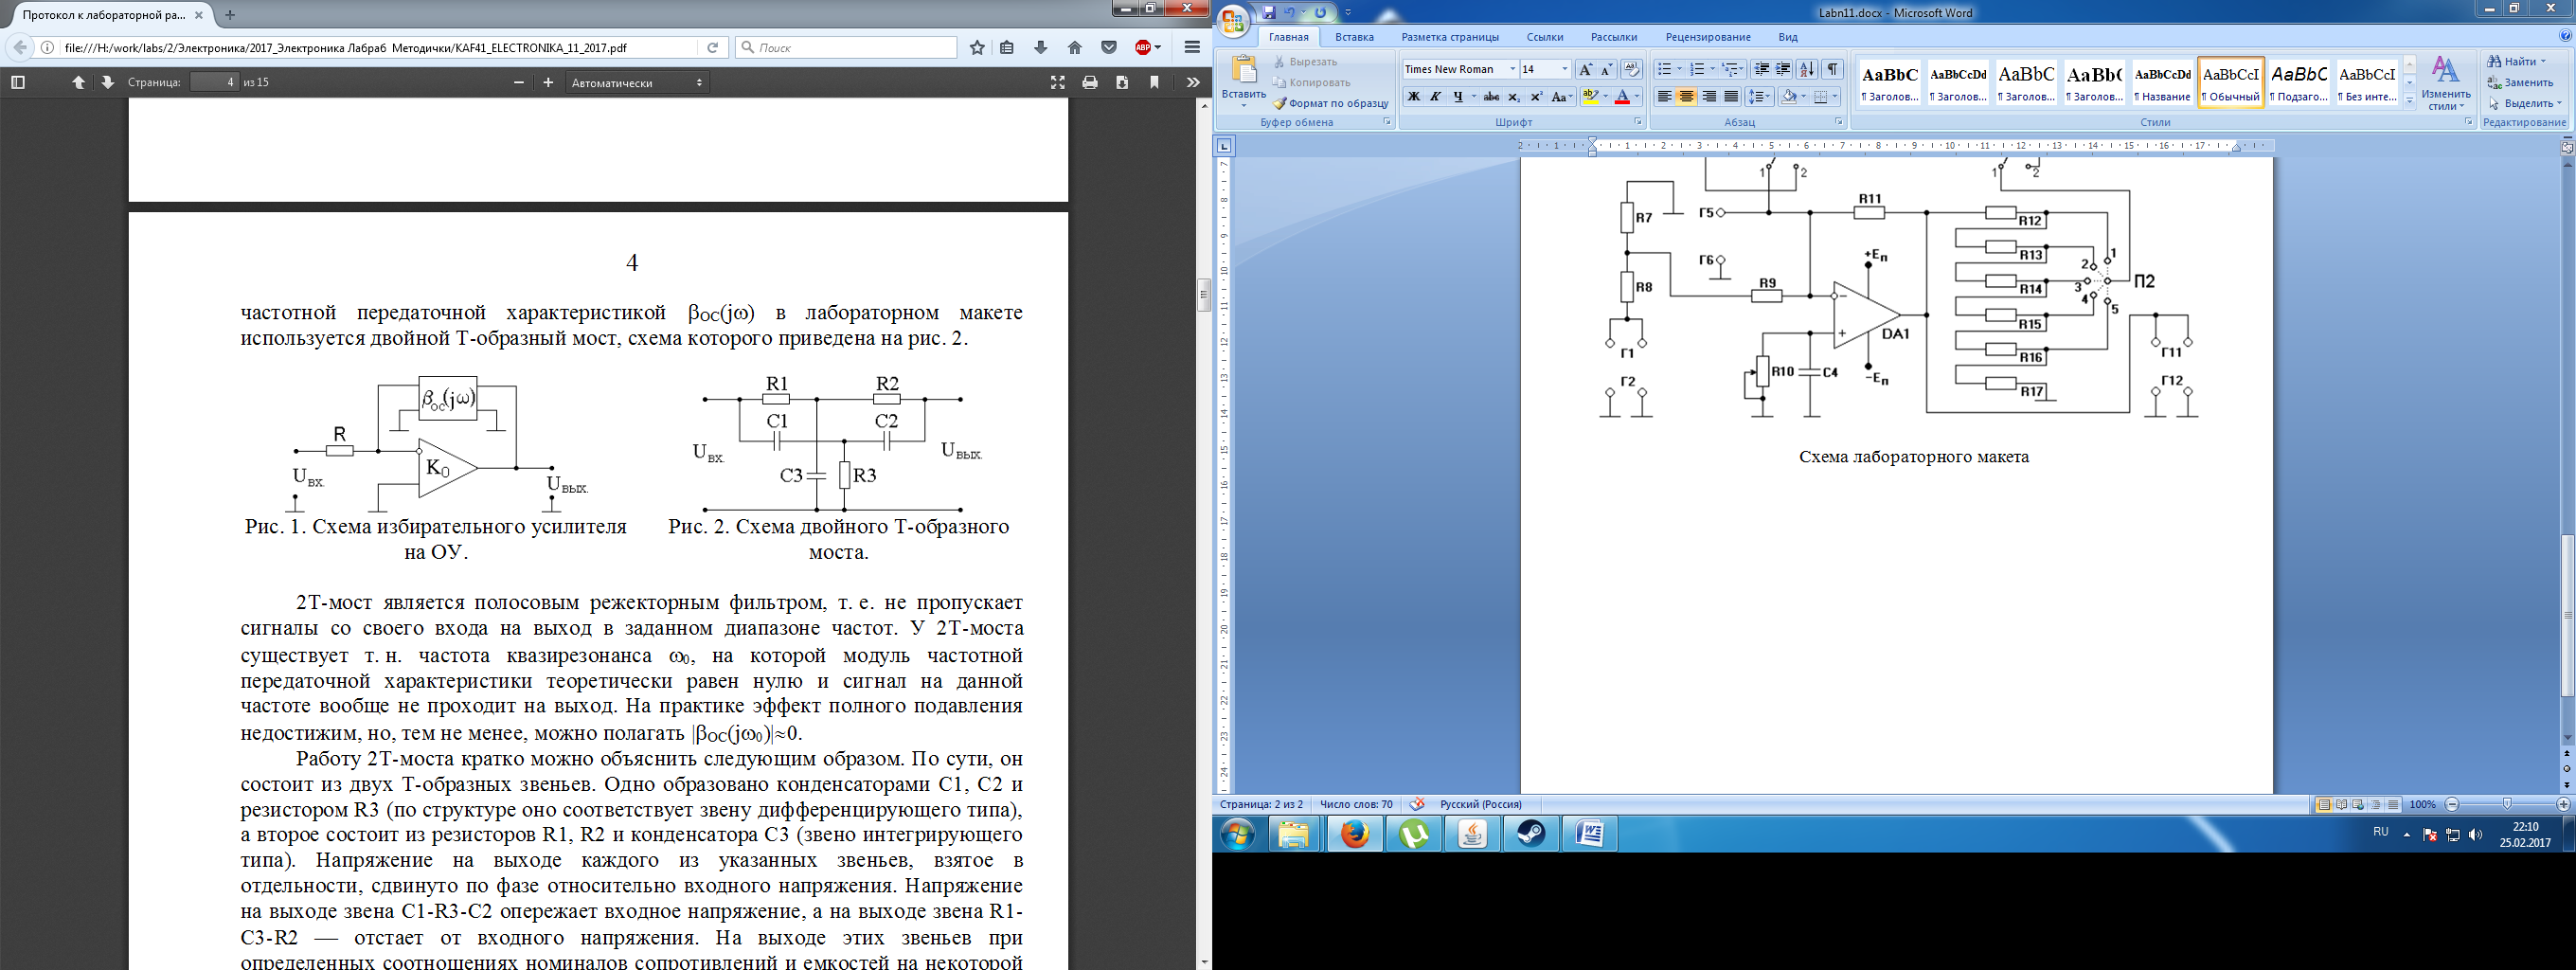
Task: Open Steam from the Windows taskbar
Action: (x=1531, y=834)
